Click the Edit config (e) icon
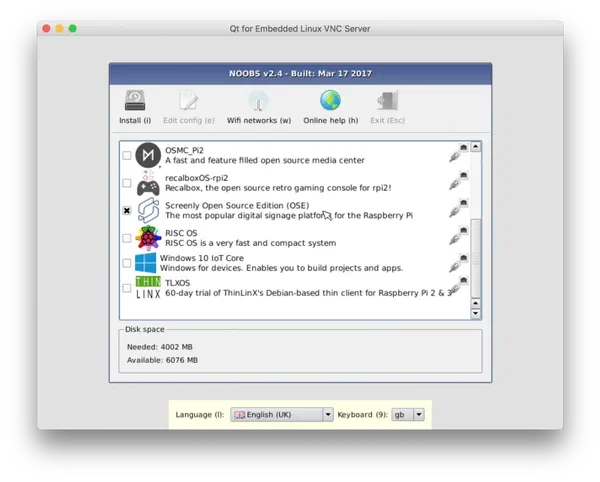Image resolution: width=600 pixels, height=482 pixels. 189,101
